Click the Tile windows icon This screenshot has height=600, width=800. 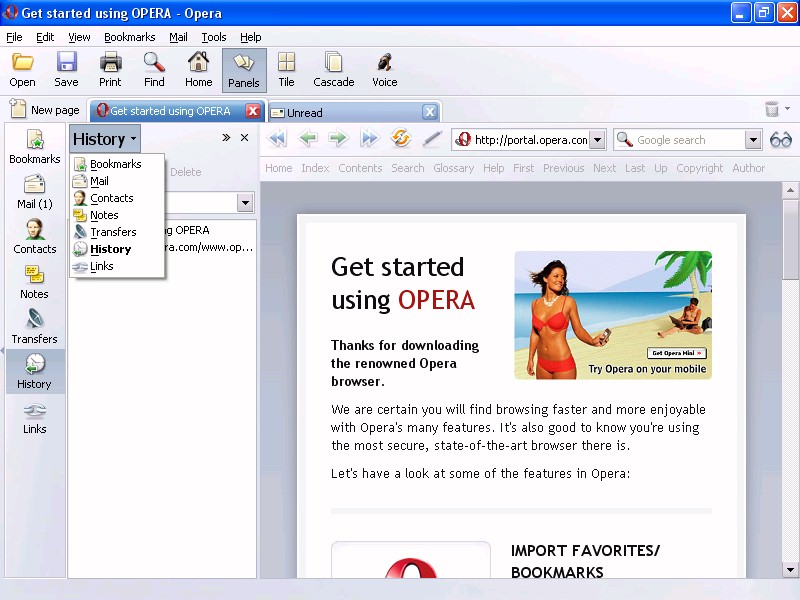click(286, 70)
